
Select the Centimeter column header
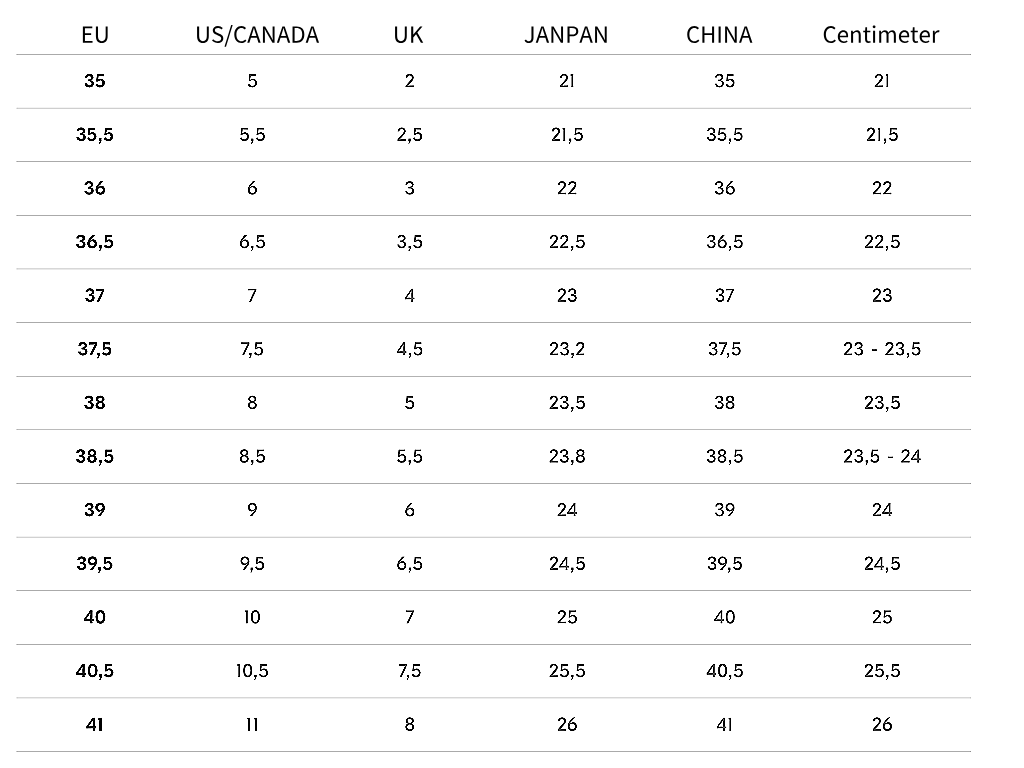pos(880,35)
